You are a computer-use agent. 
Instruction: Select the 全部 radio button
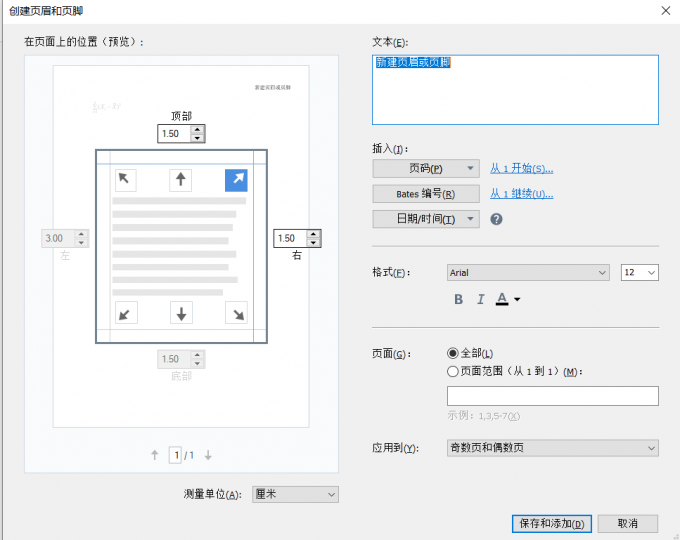click(x=452, y=353)
